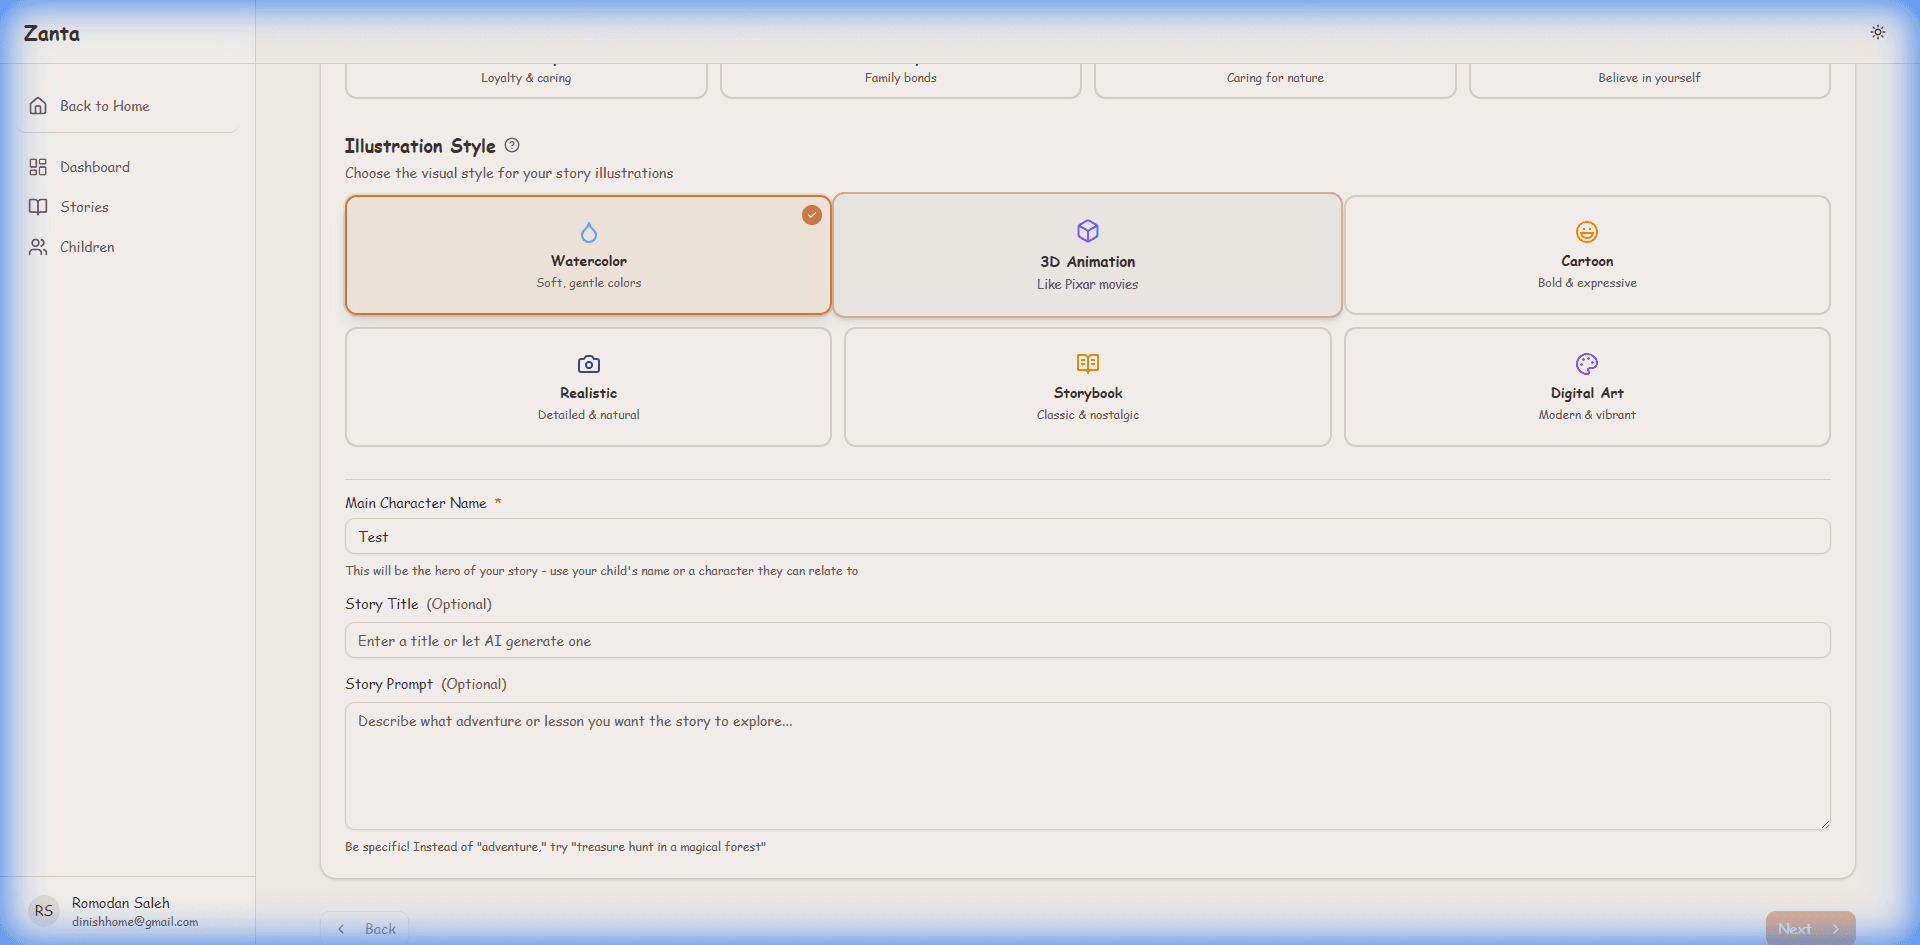Viewport: 1920px width, 945px height.
Task: Click the help icon beside Illustration Style
Action: [x=512, y=145]
